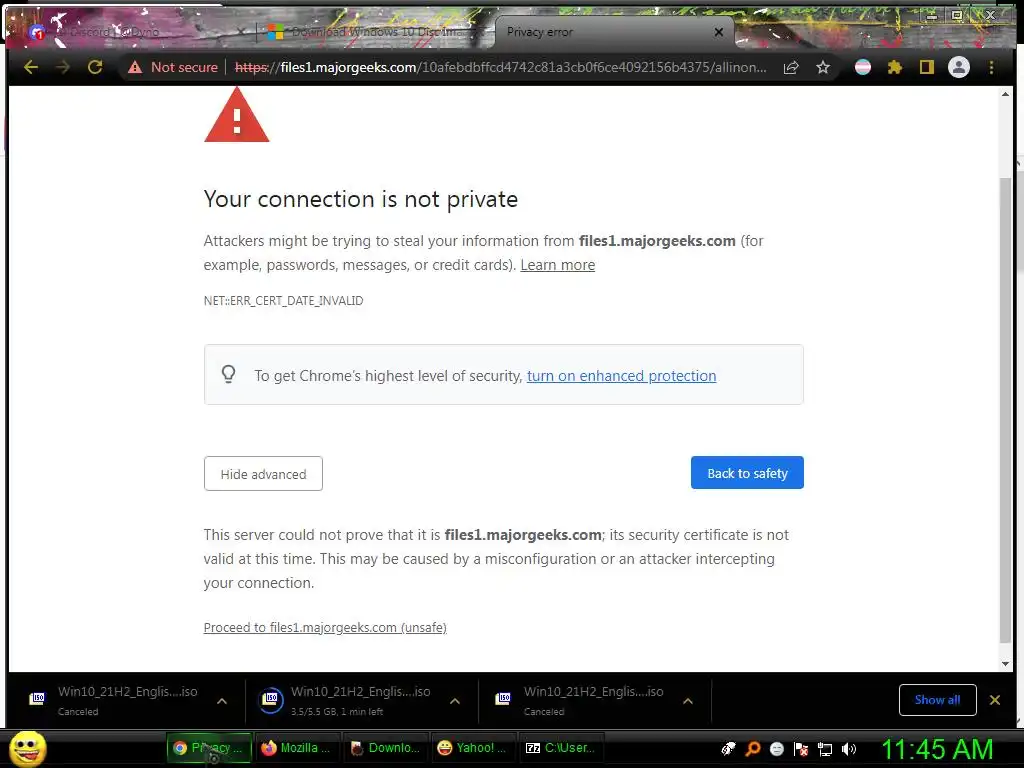Image resolution: width=1024 pixels, height=768 pixels.
Task: Expand options for the in-progress ISO download
Action: (455, 701)
